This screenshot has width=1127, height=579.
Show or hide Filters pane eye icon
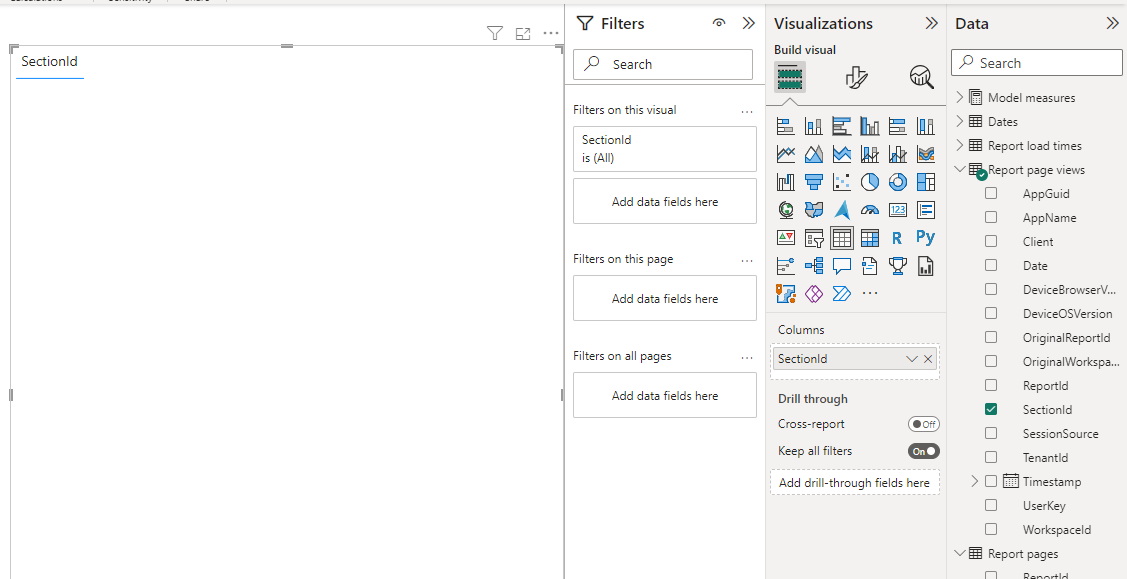point(719,23)
